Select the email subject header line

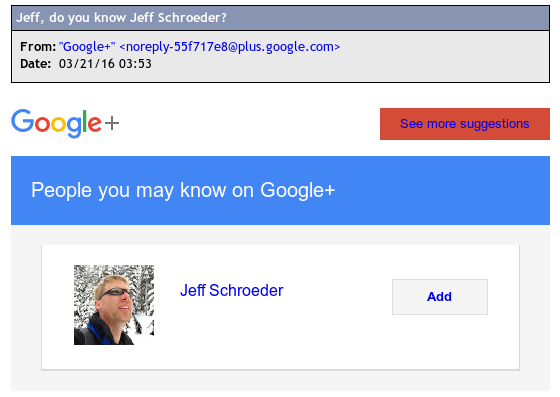pyautogui.click(x=280, y=17)
